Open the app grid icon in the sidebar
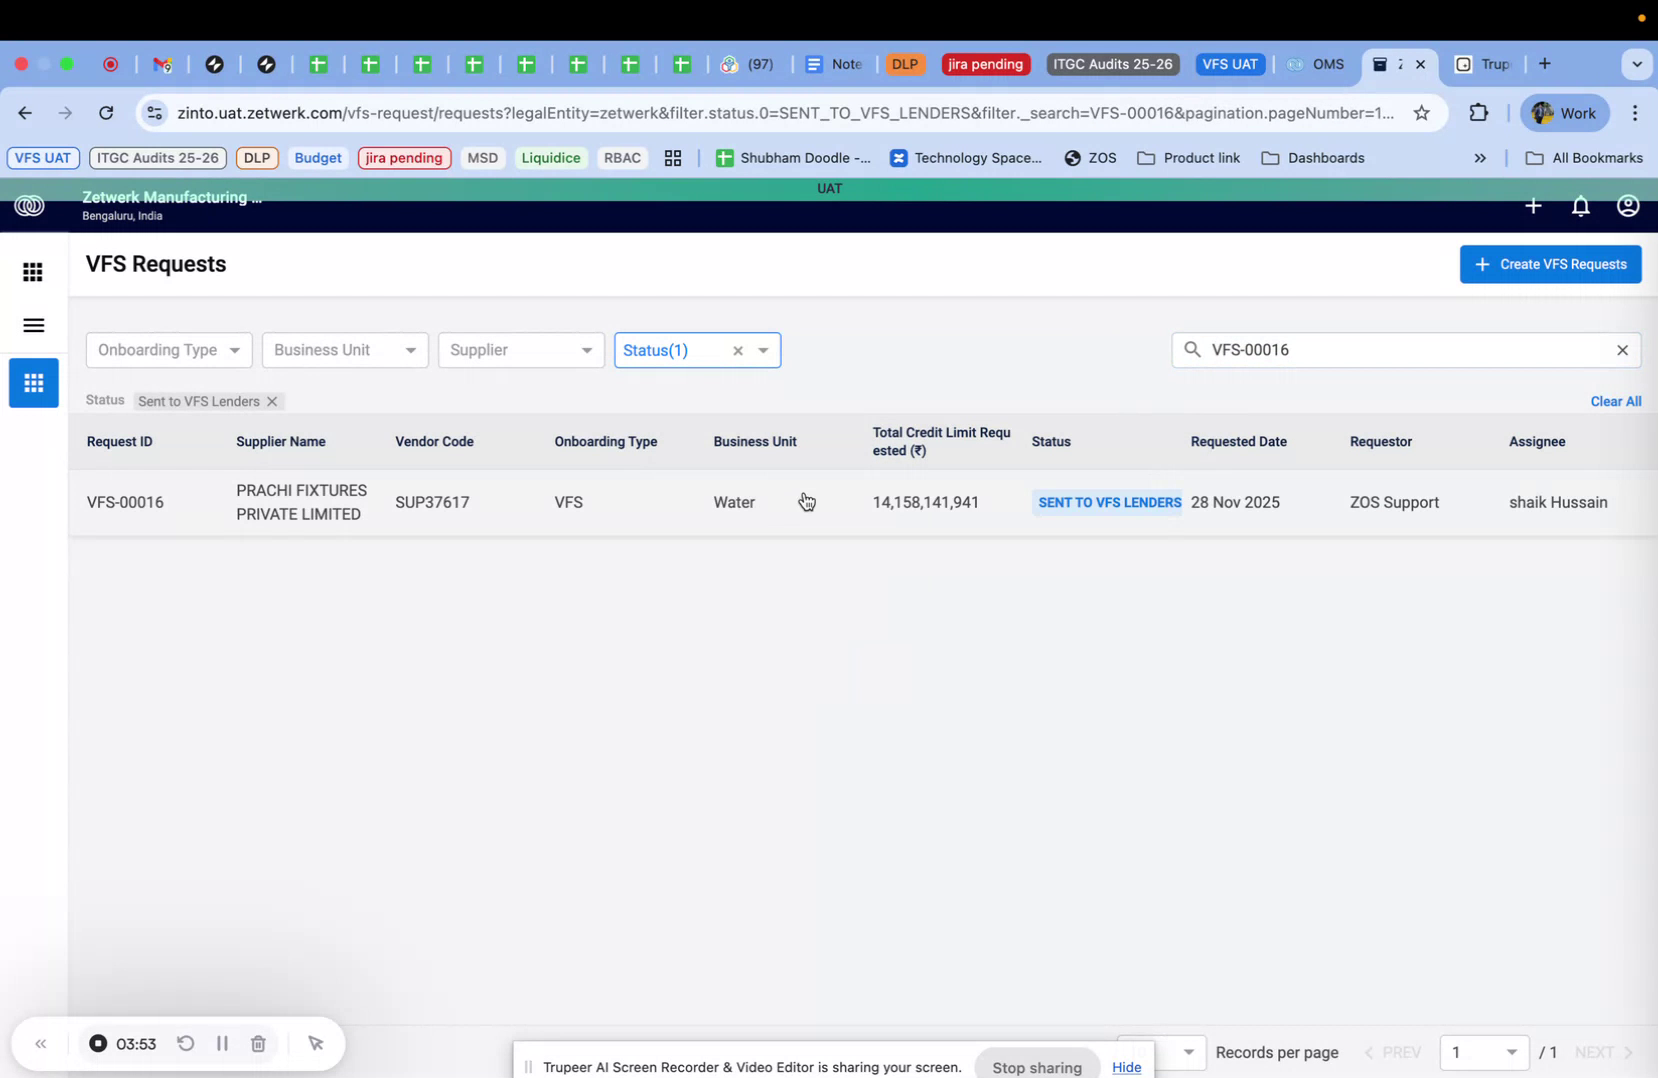Image resolution: width=1658 pixels, height=1078 pixels. [x=33, y=271]
